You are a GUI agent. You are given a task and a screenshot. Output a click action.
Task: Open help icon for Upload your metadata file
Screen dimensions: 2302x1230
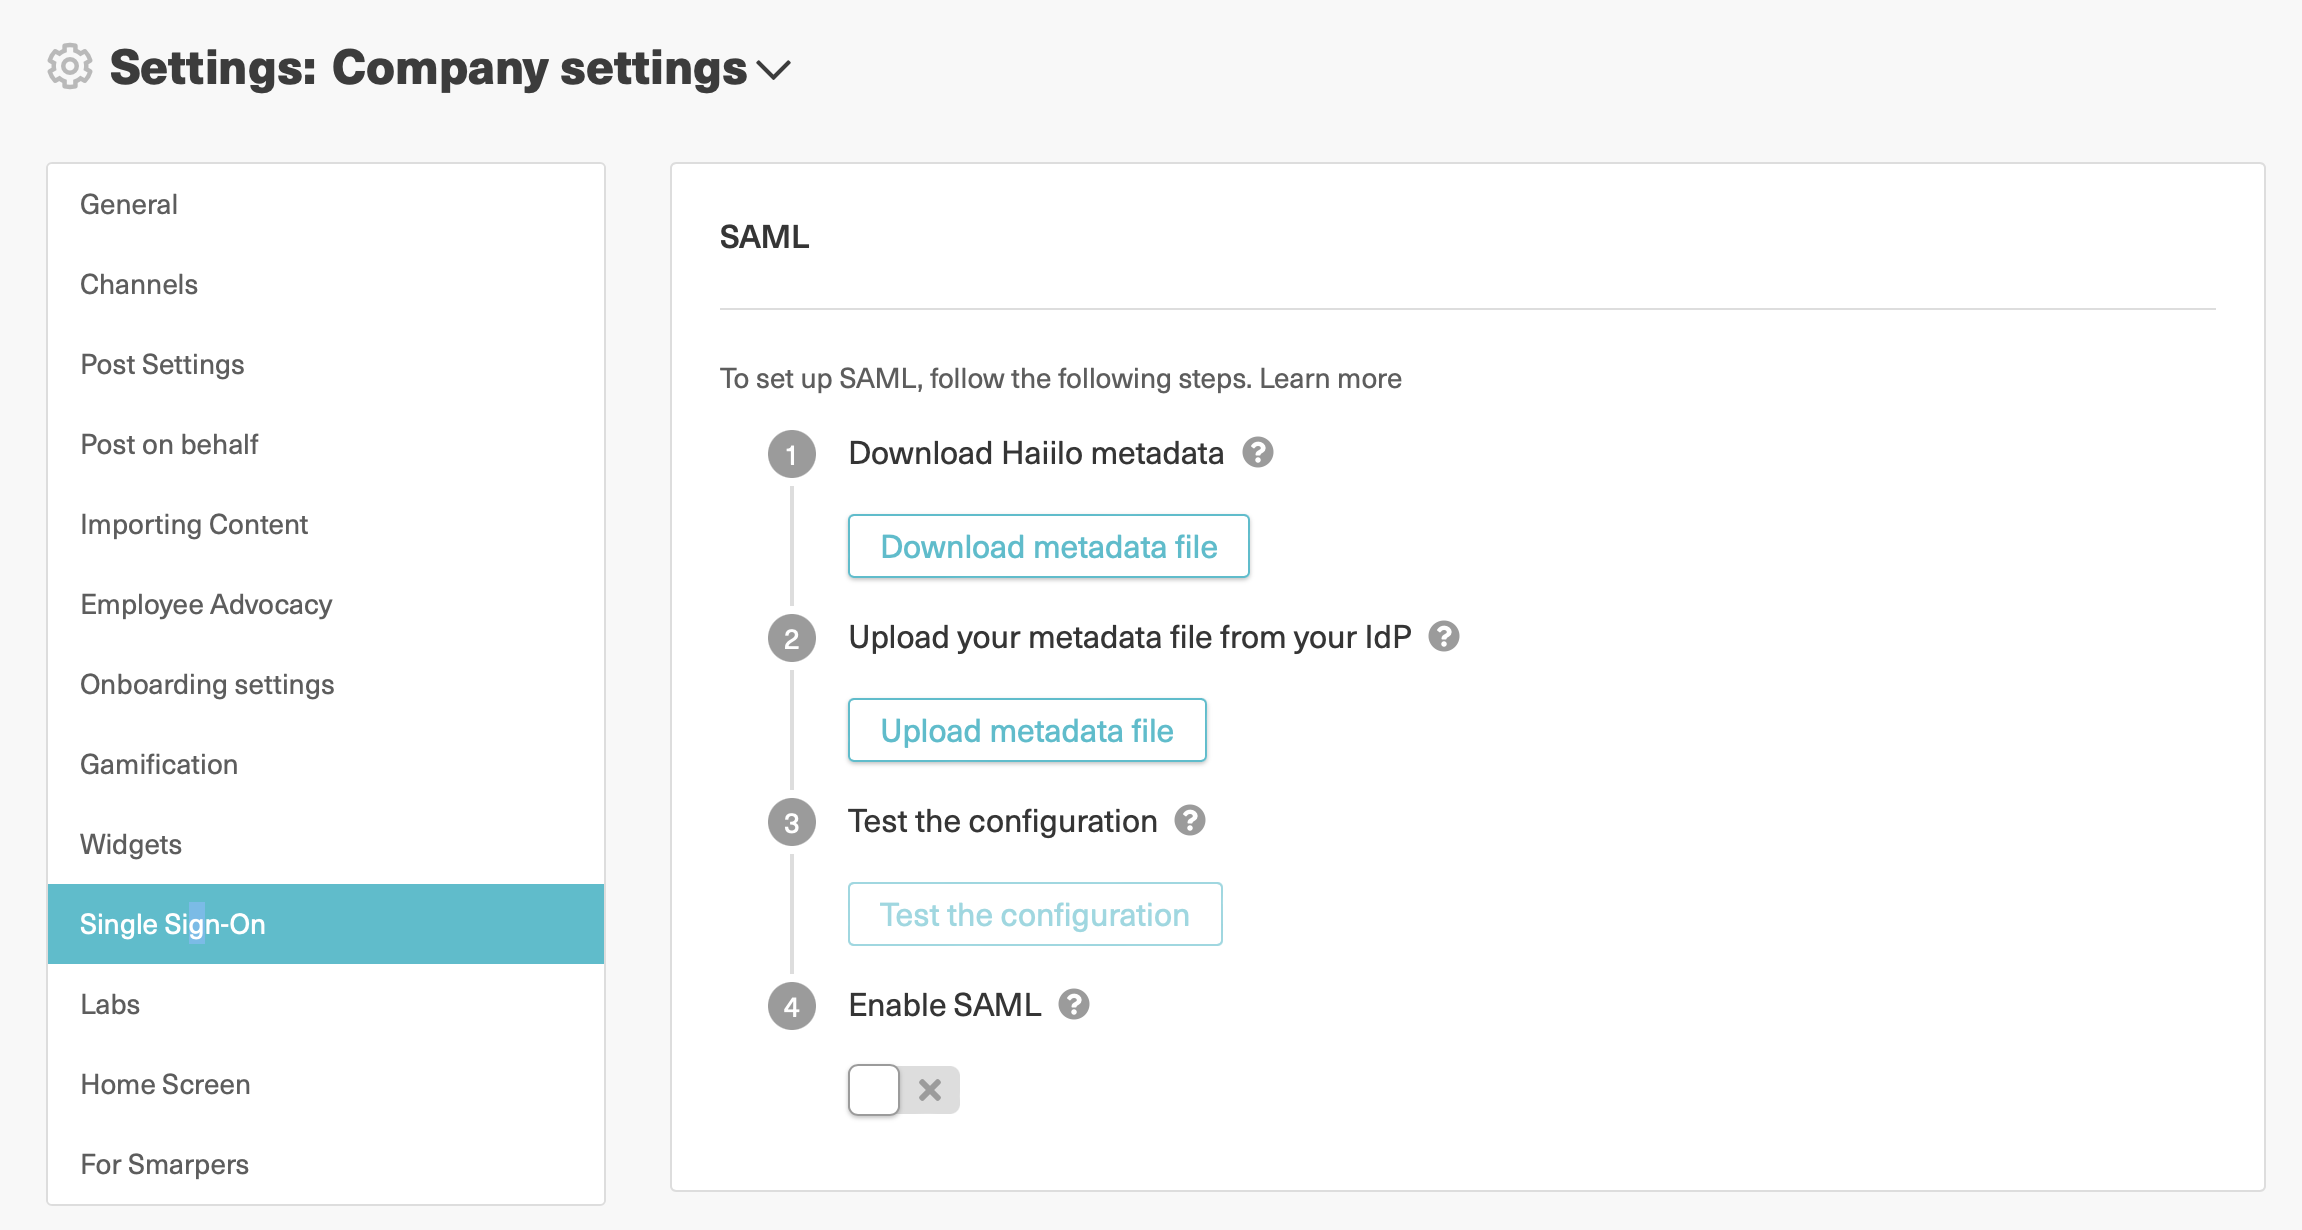[x=1443, y=636]
